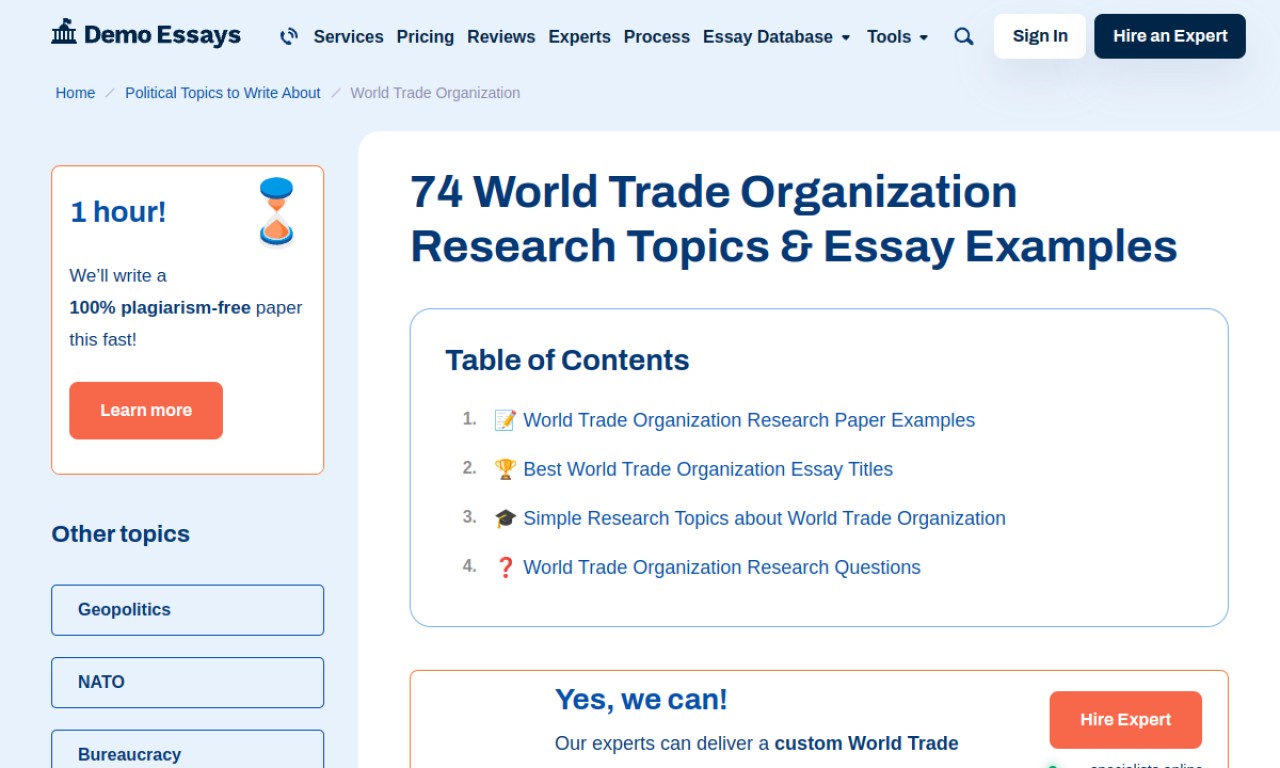Image resolution: width=1280 pixels, height=768 pixels.
Task: Open the search magnifier icon
Action: click(x=963, y=36)
